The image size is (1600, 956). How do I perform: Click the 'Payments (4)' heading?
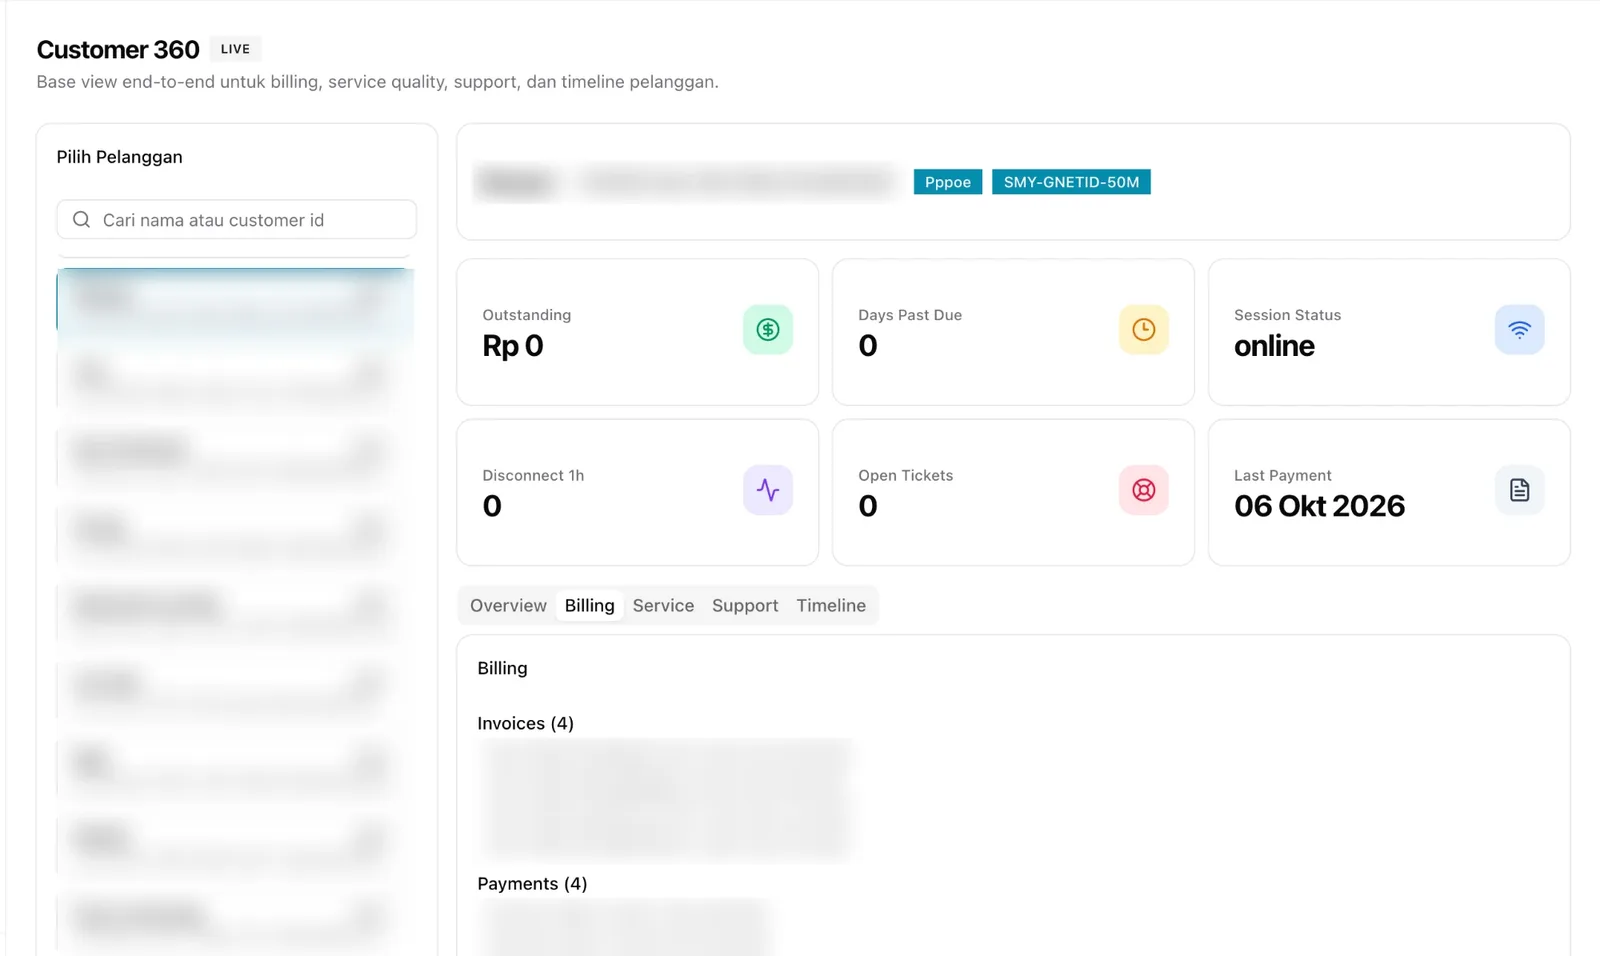click(x=532, y=884)
